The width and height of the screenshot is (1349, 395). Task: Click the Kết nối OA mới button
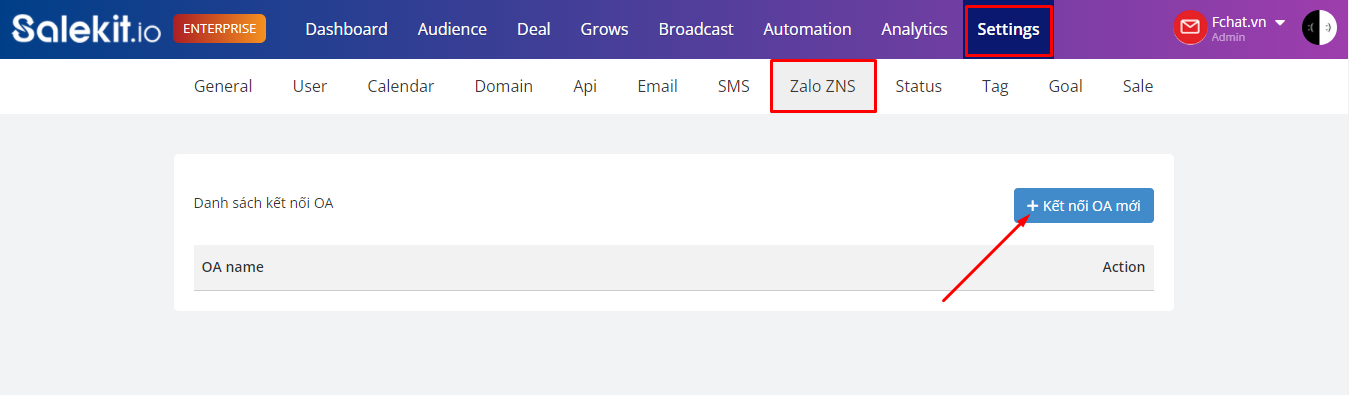coord(1083,205)
